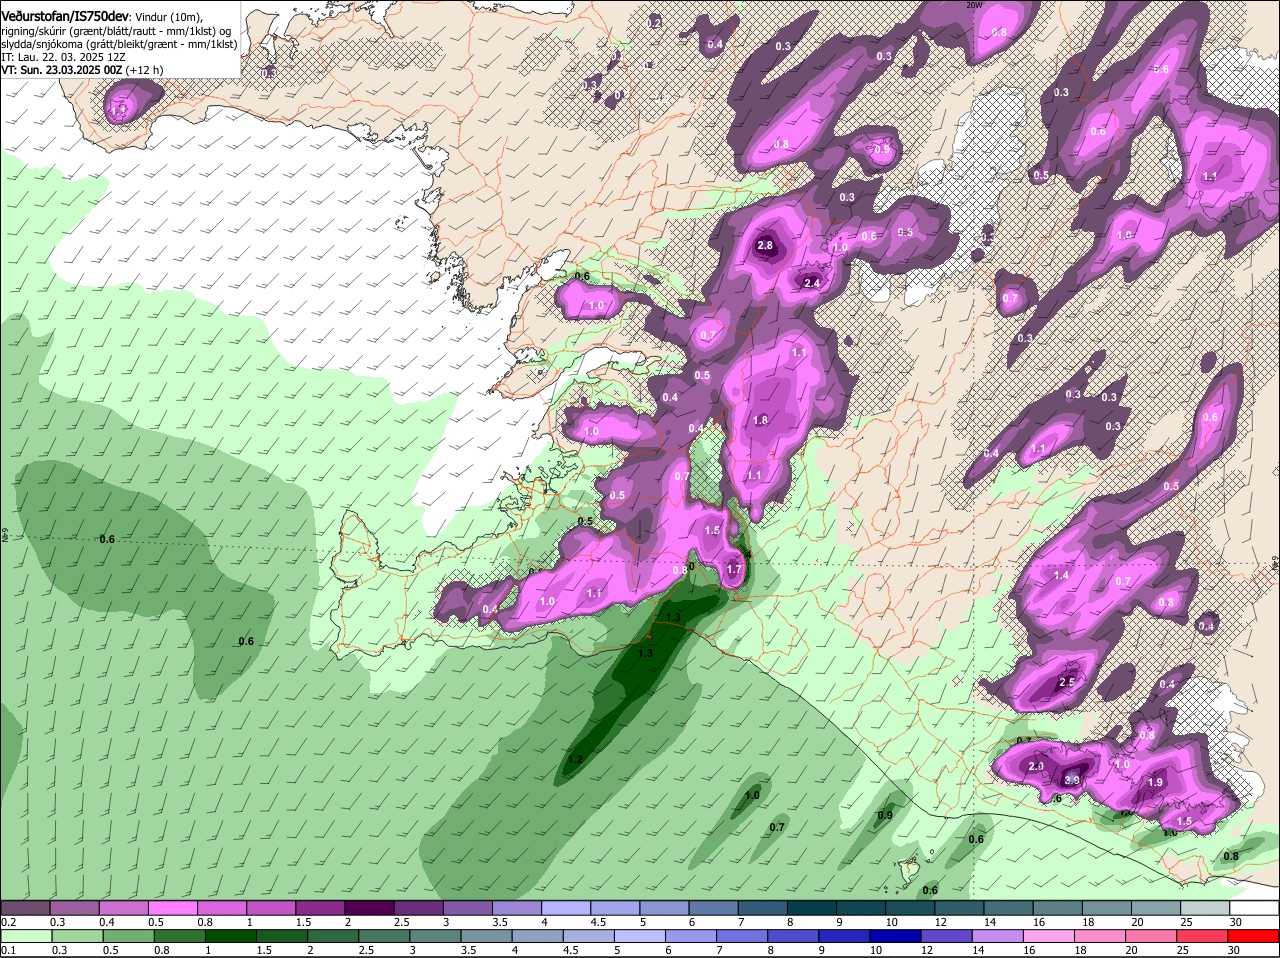Click the '2.4' snowfall value on map
The width and height of the screenshot is (1280, 958).
[x=812, y=283]
